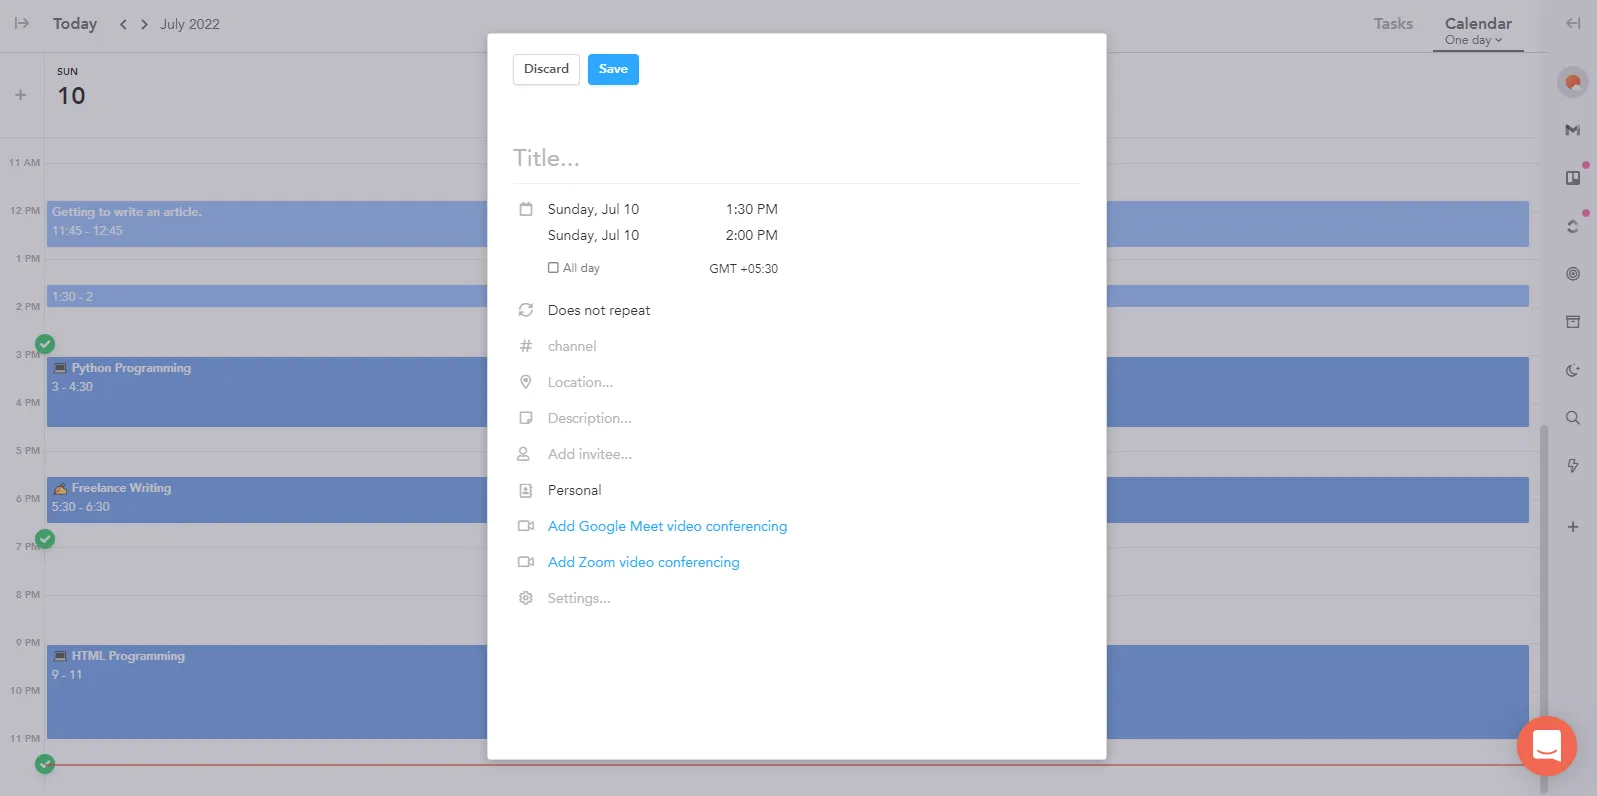Add Zoom video conferencing

coord(643,562)
